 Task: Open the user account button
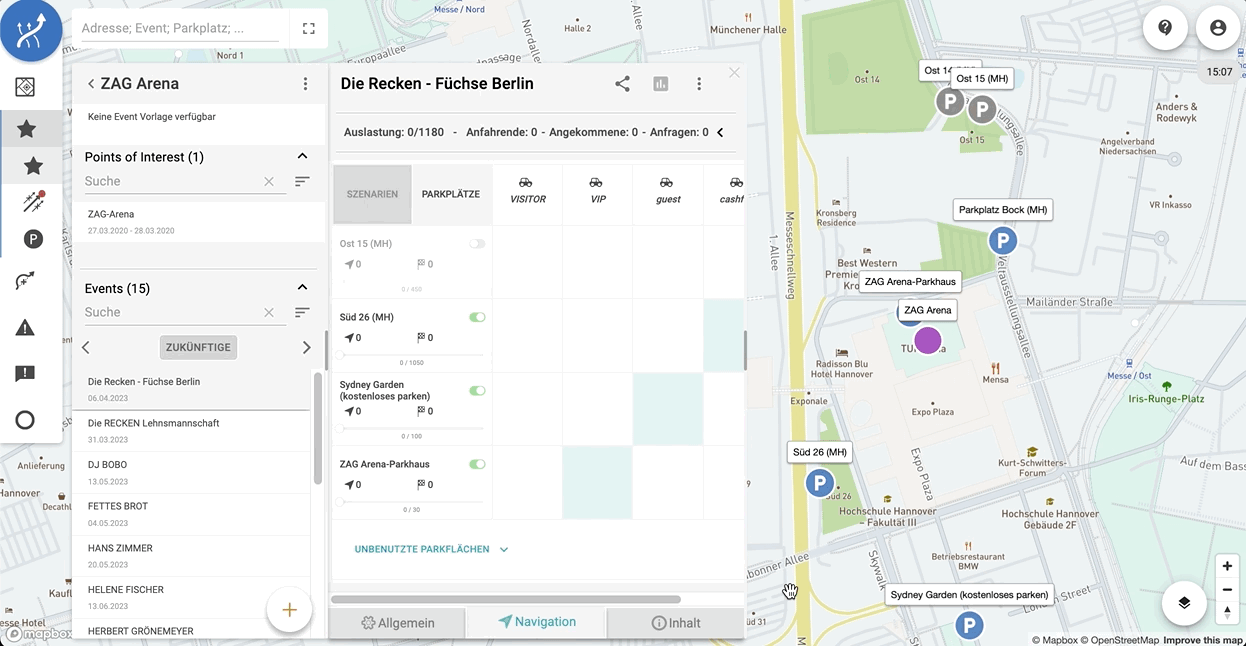point(1218,28)
